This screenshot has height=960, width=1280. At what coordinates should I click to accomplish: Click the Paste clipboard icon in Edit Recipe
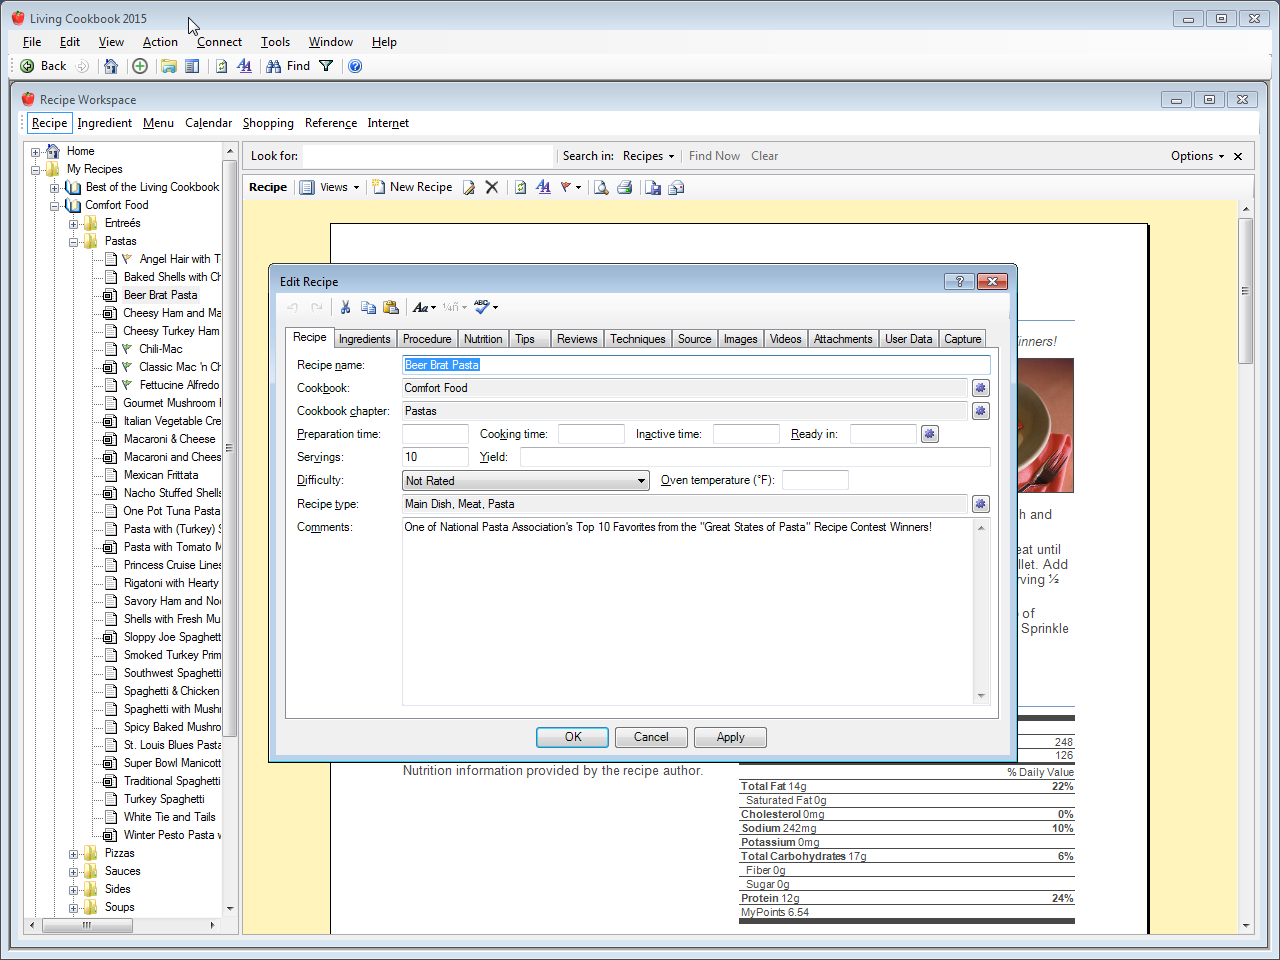coord(391,307)
